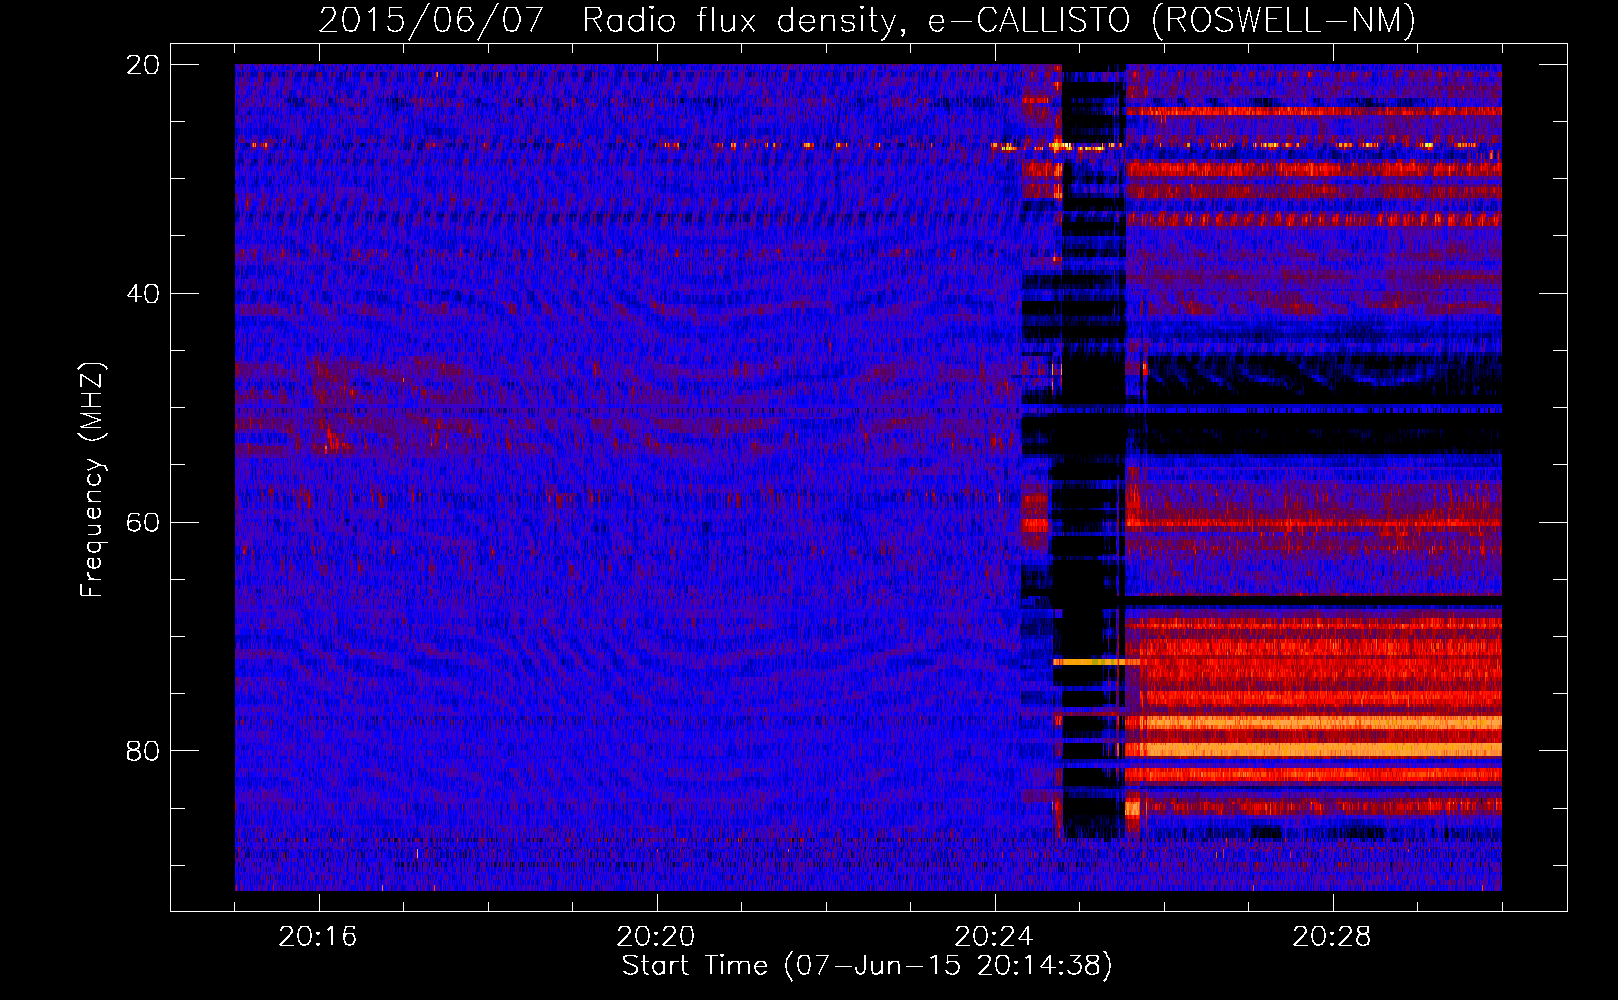
Task: Click the frequency axis label '80'
Action: 143,751
